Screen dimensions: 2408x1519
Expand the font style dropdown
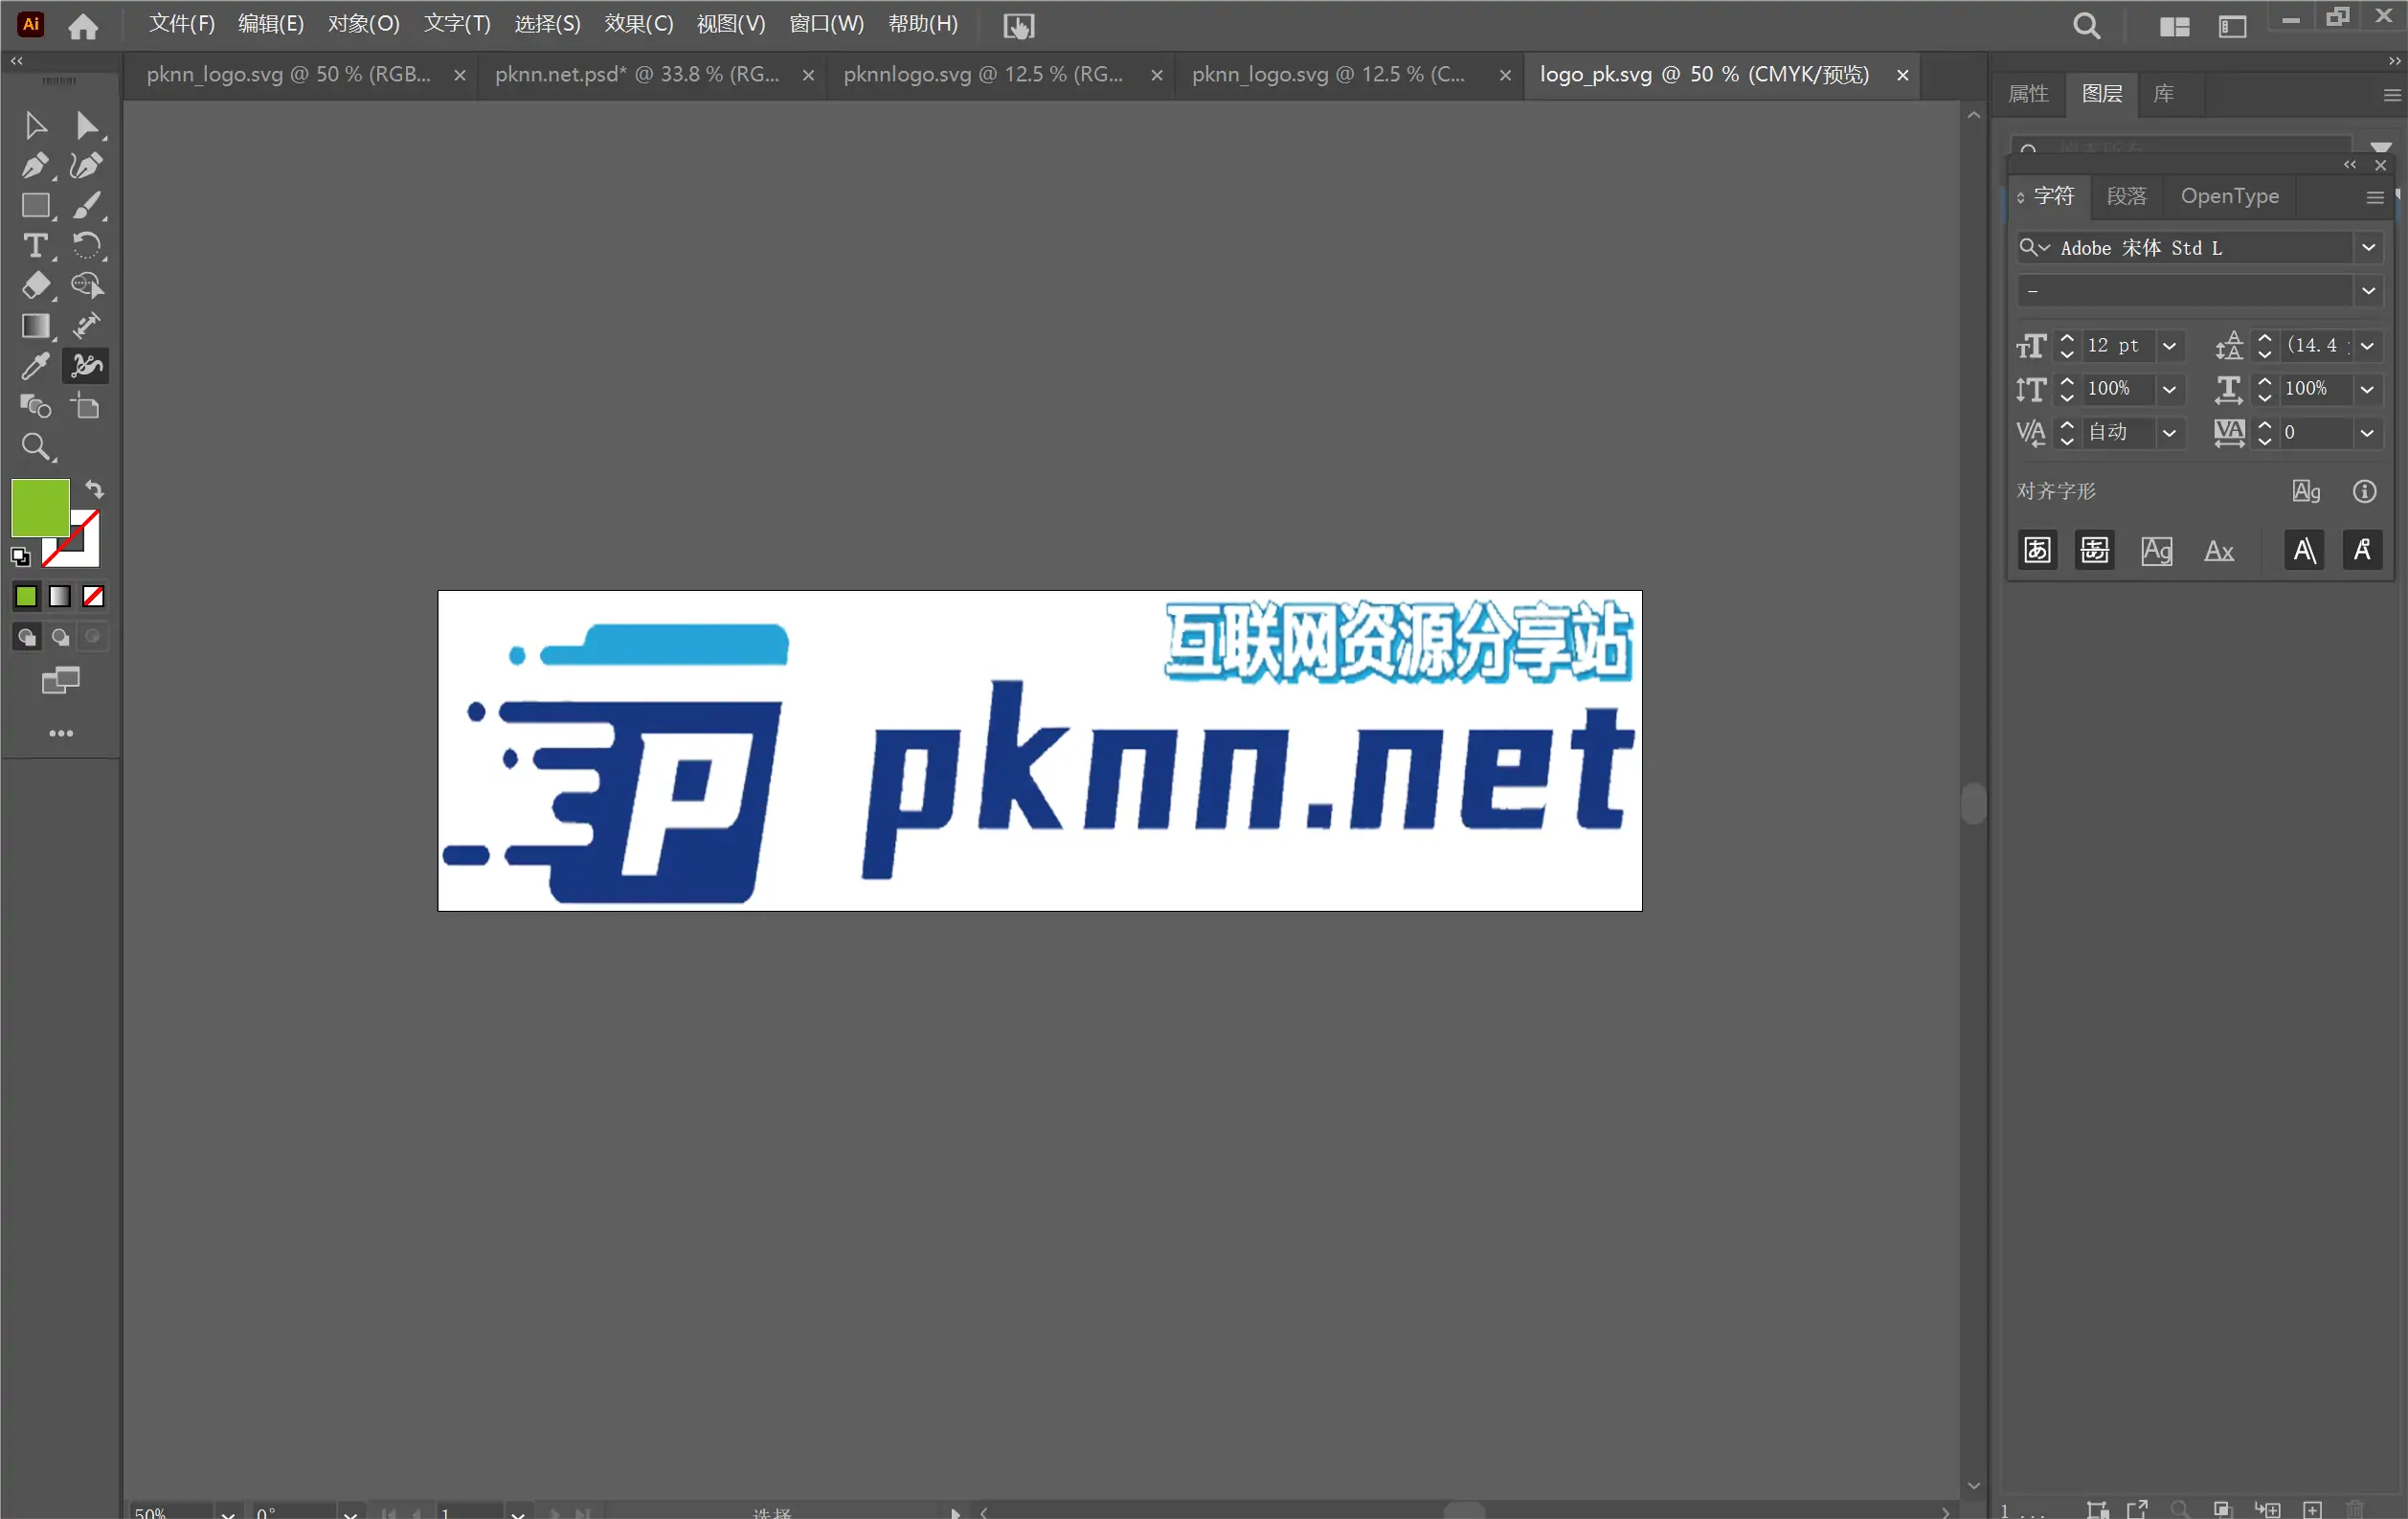(2368, 291)
